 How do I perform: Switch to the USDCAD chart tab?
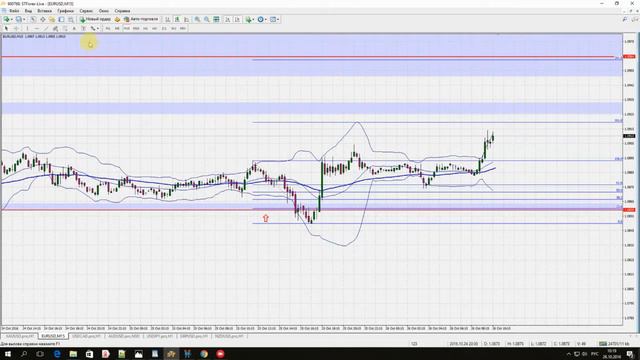[86, 336]
